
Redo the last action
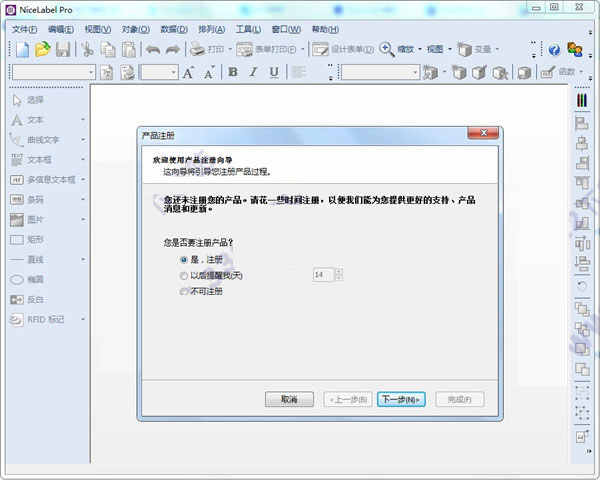(x=173, y=50)
